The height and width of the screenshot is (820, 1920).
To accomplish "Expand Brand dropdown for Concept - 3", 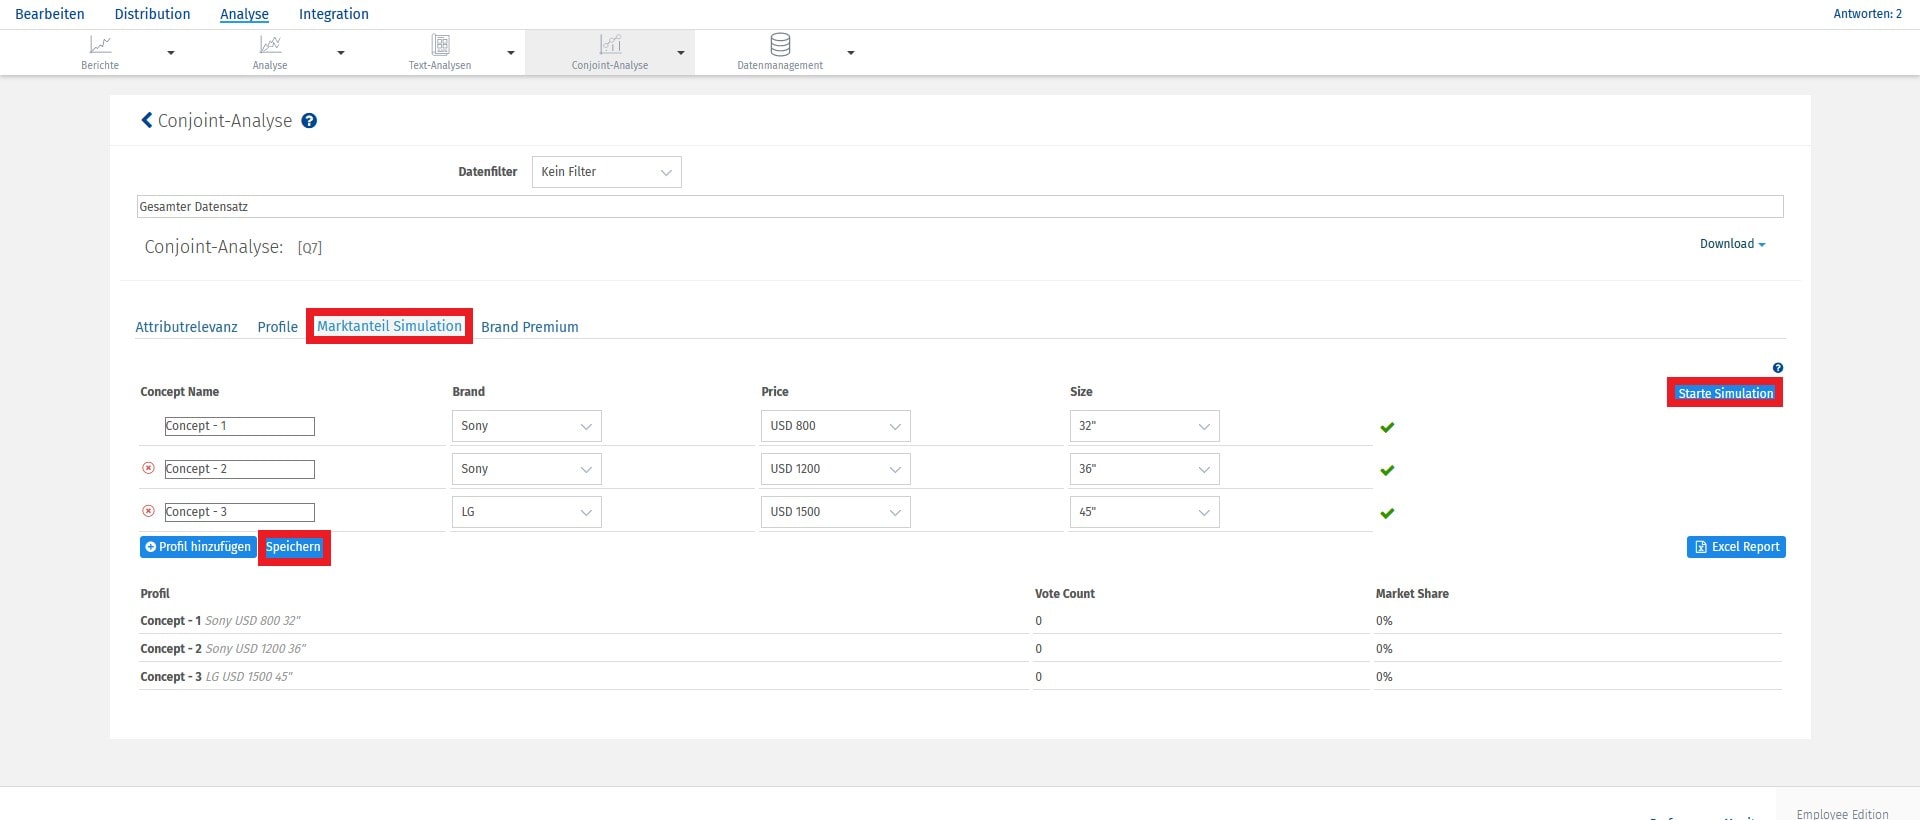I will coord(526,512).
